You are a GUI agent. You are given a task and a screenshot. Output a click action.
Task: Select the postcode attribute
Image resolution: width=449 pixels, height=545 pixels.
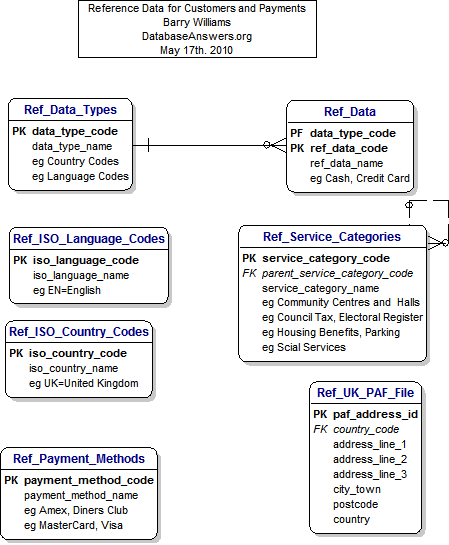pos(356,504)
